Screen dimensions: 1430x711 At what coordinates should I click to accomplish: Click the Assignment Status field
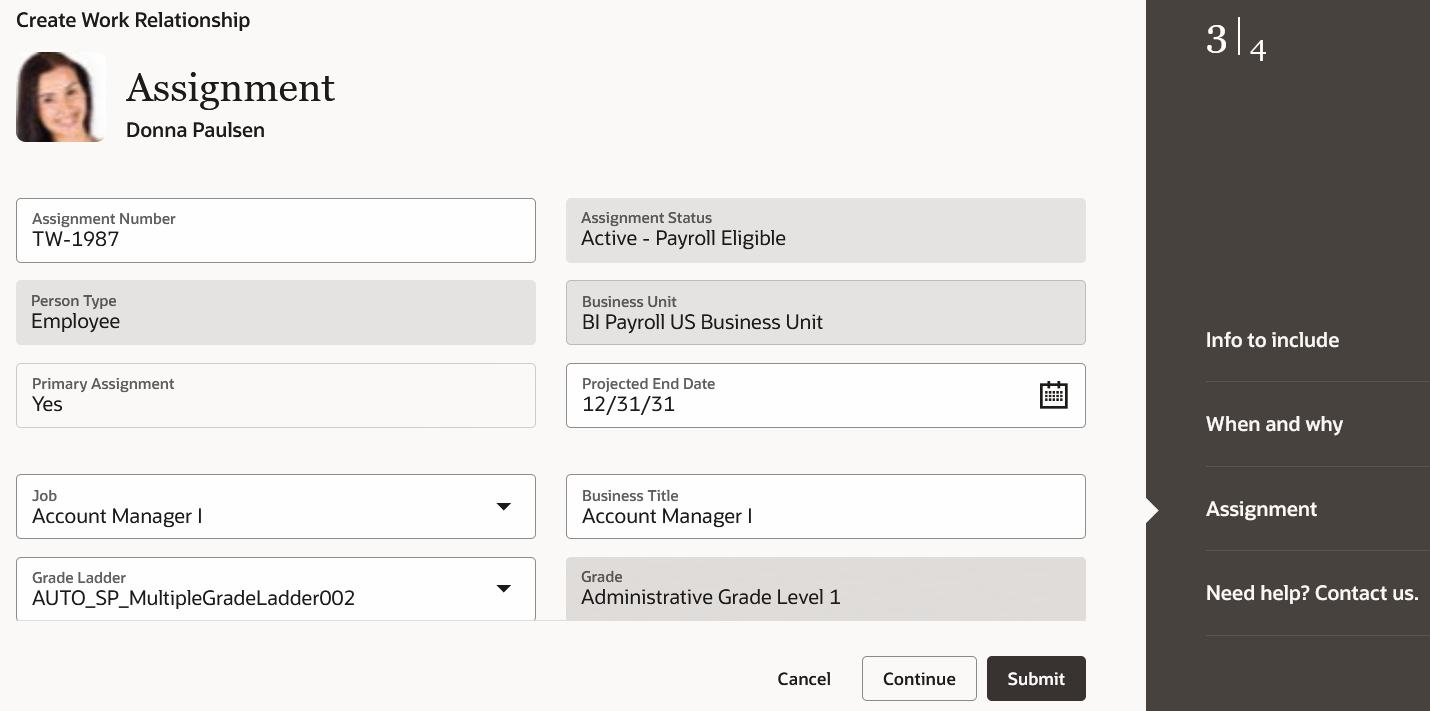tap(825, 231)
